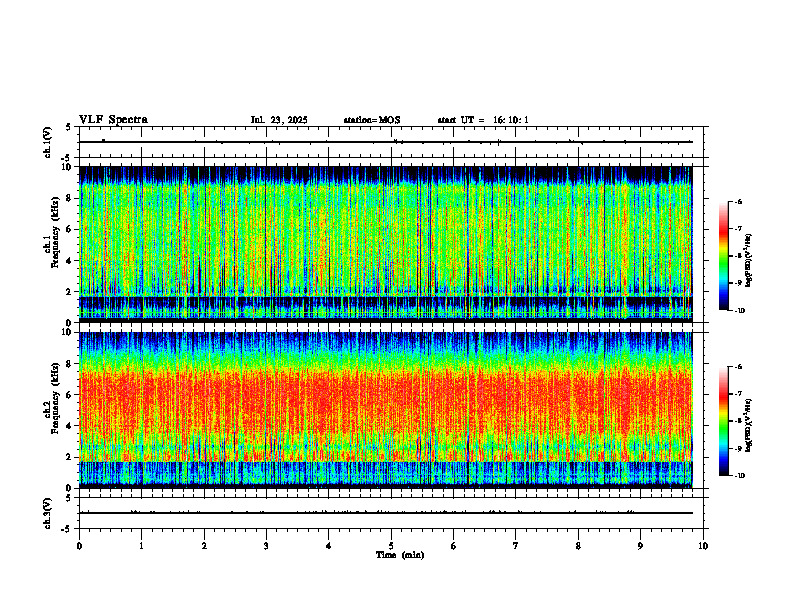Click the ch.3 voltage waveform trace
Screen dimensions: 792x612
click(x=385, y=513)
